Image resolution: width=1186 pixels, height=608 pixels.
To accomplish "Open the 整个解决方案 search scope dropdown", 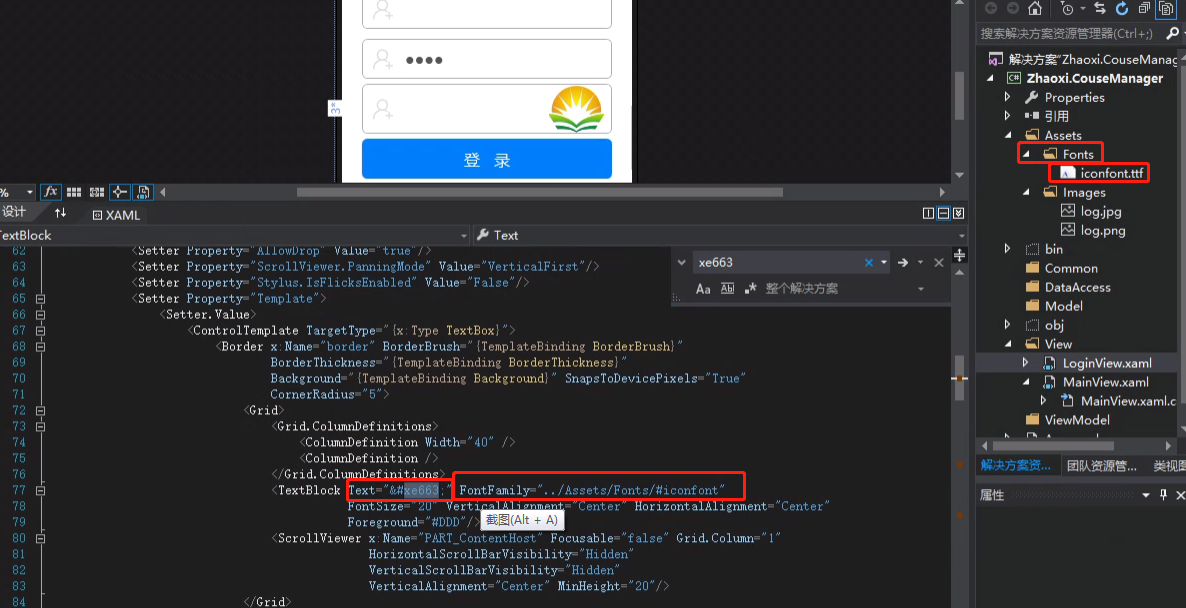I will 920,288.
